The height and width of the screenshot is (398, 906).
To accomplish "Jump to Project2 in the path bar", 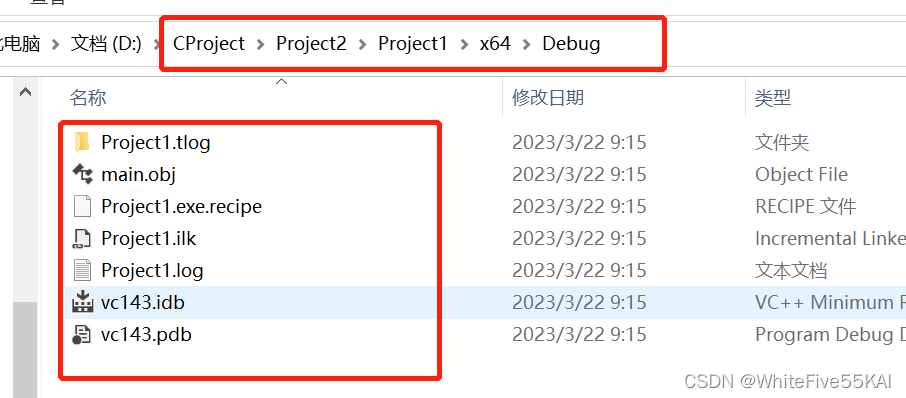I will click(311, 44).
